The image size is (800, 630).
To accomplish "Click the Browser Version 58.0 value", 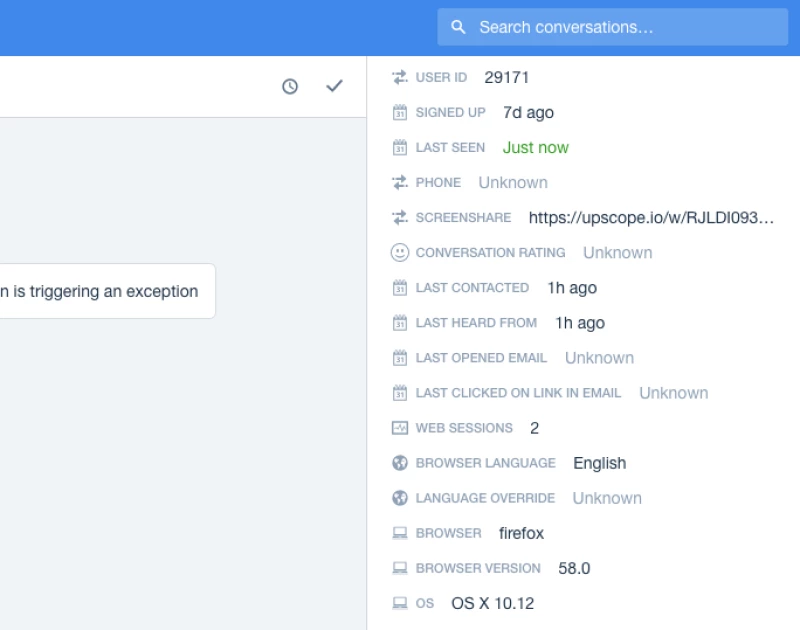I will pyautogui.click(x=574, y=569).
